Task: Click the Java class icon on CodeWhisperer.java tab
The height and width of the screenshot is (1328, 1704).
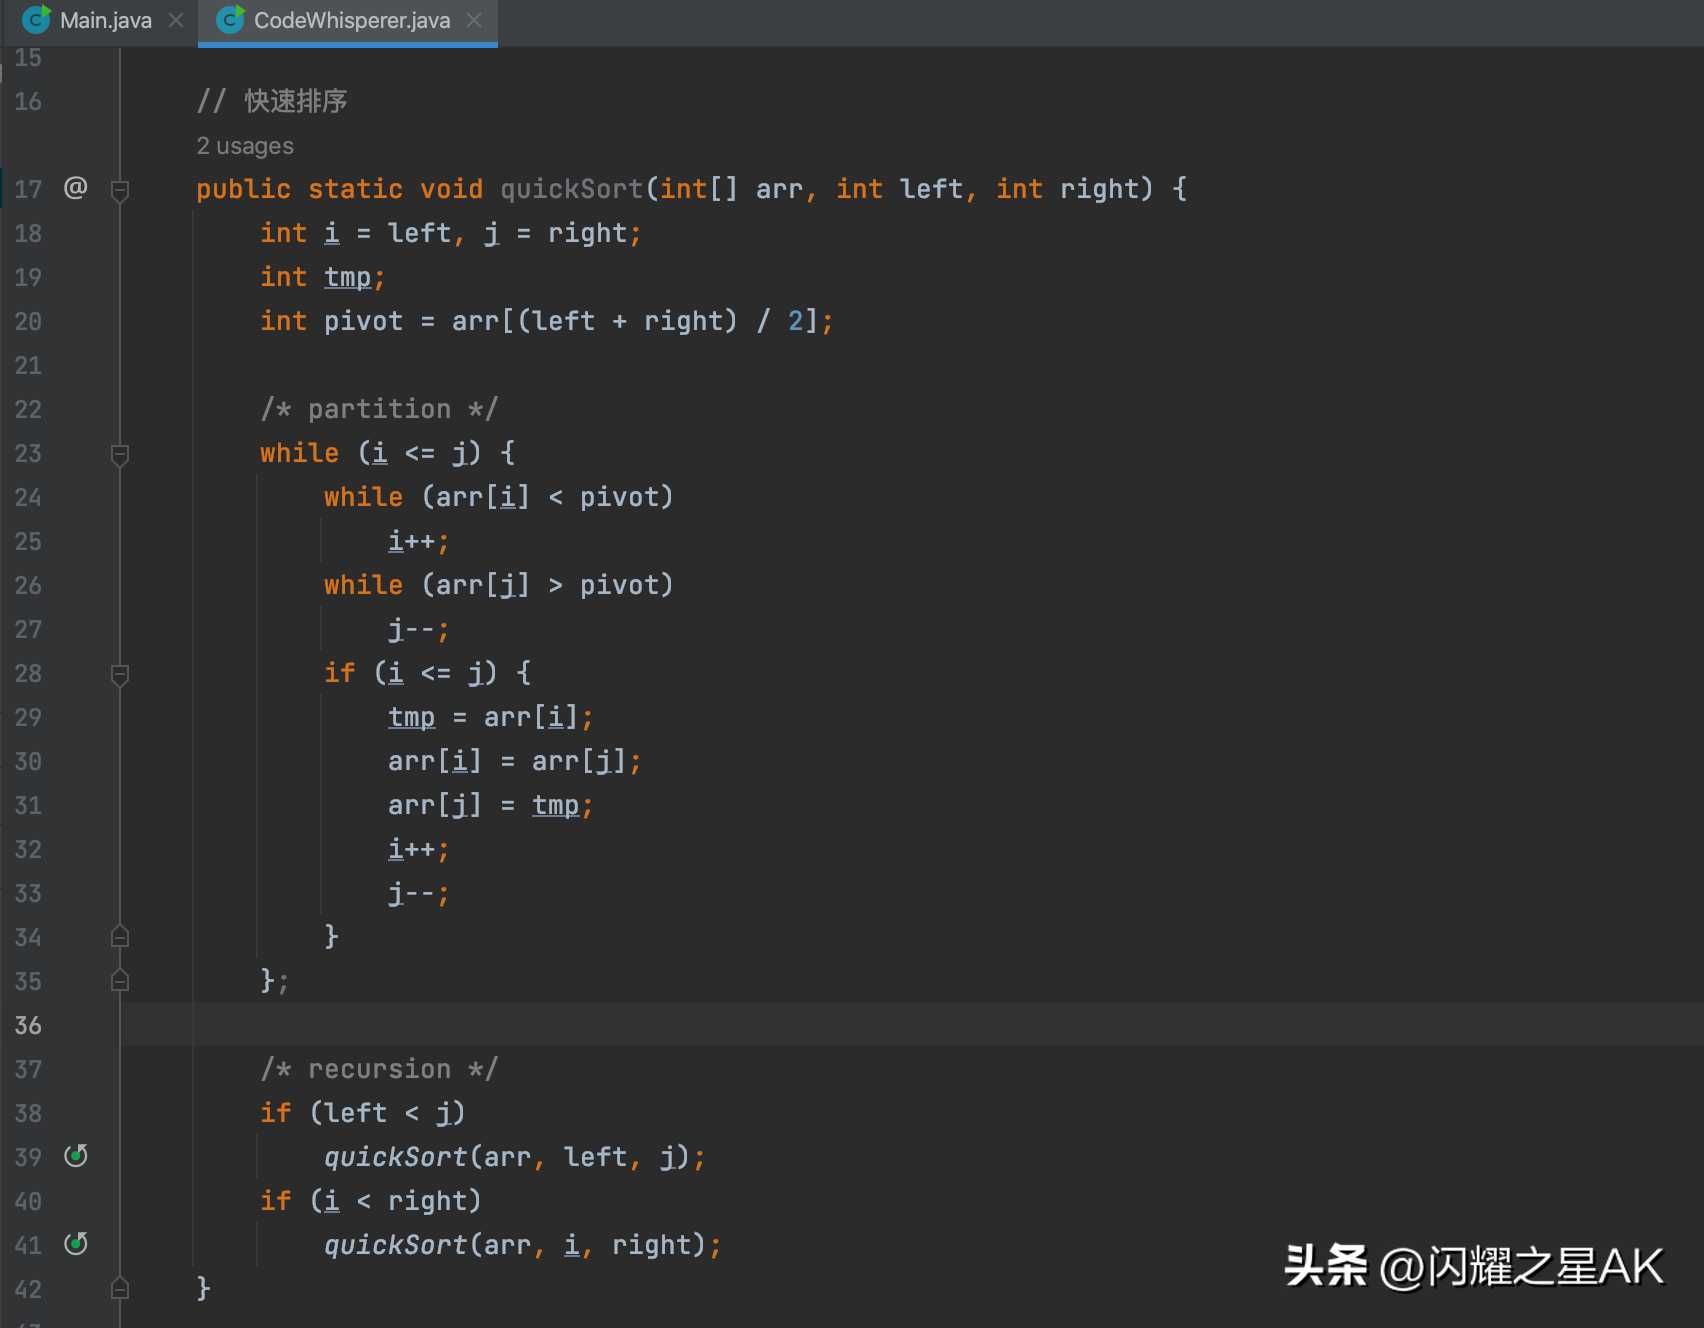Action: click(x=230, y=19)
